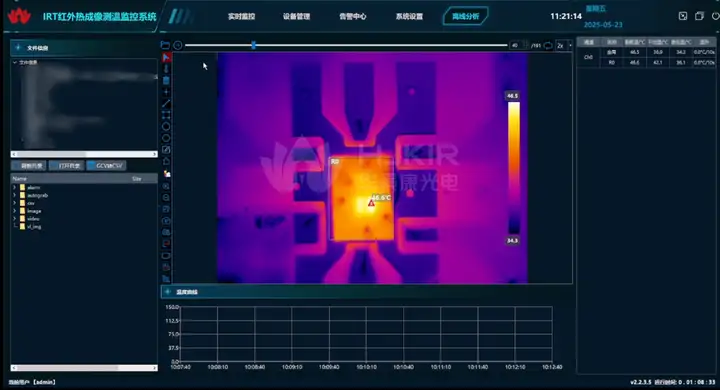
Task: Open the 告警中心 tab
Action: pos(353,17)
